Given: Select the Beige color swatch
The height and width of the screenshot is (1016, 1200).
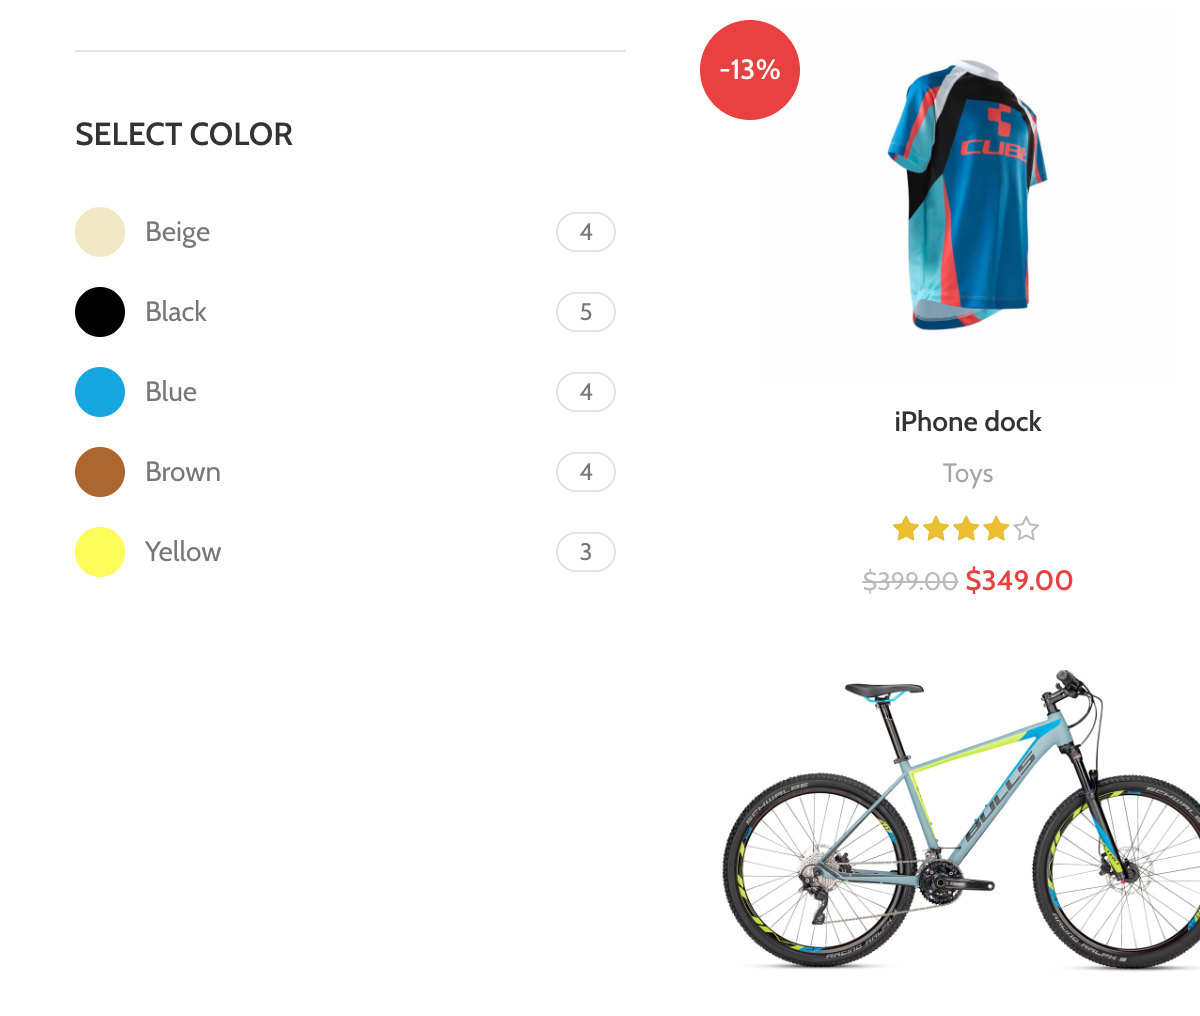Looking at the screenshot, I should click(100, 232).
